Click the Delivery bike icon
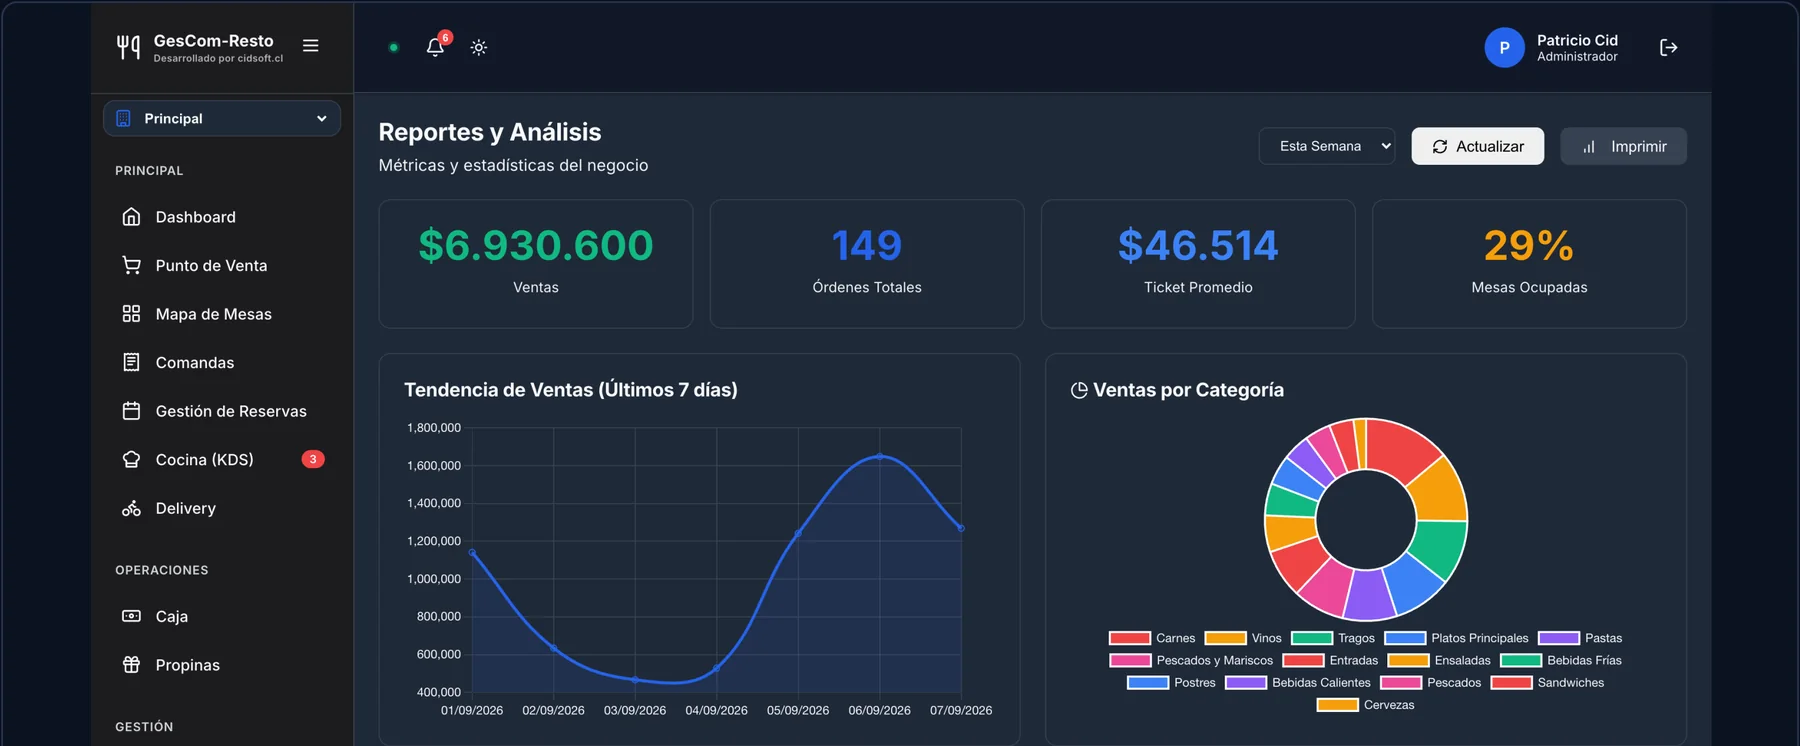The image size is (1800, 746). click(131, 508)
